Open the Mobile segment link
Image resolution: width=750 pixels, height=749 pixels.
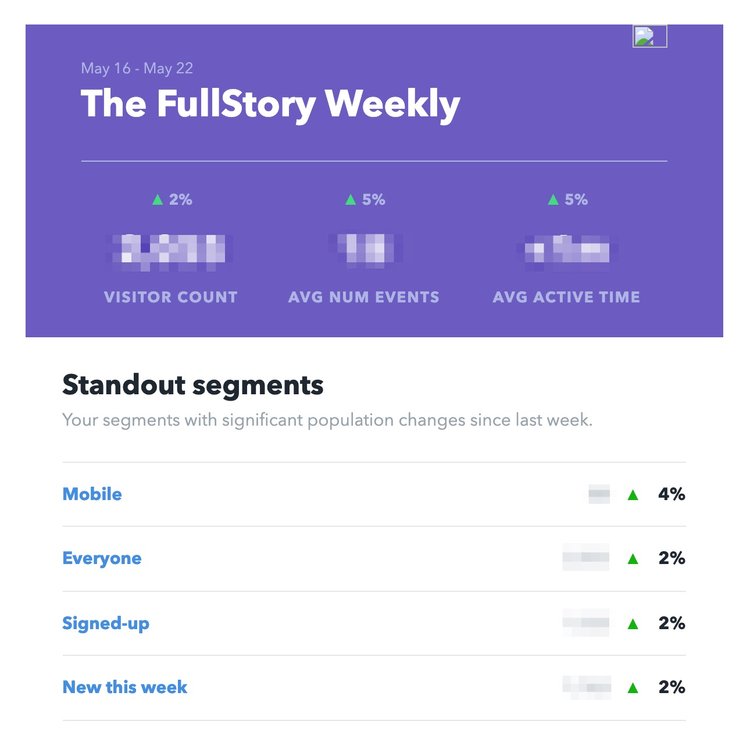(92, 494)
